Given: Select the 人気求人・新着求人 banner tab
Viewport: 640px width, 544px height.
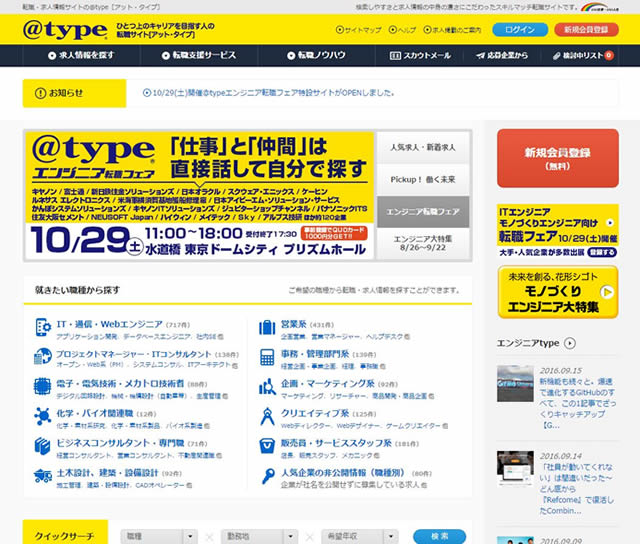Looking at the screenshot, I should [x=422, y=147].
